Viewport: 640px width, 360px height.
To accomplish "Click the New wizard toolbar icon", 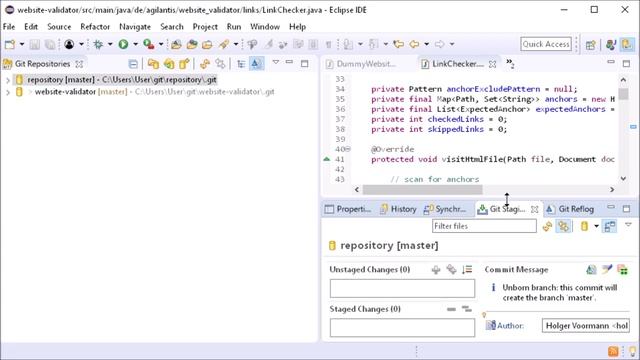I will [x=9, y=44].
